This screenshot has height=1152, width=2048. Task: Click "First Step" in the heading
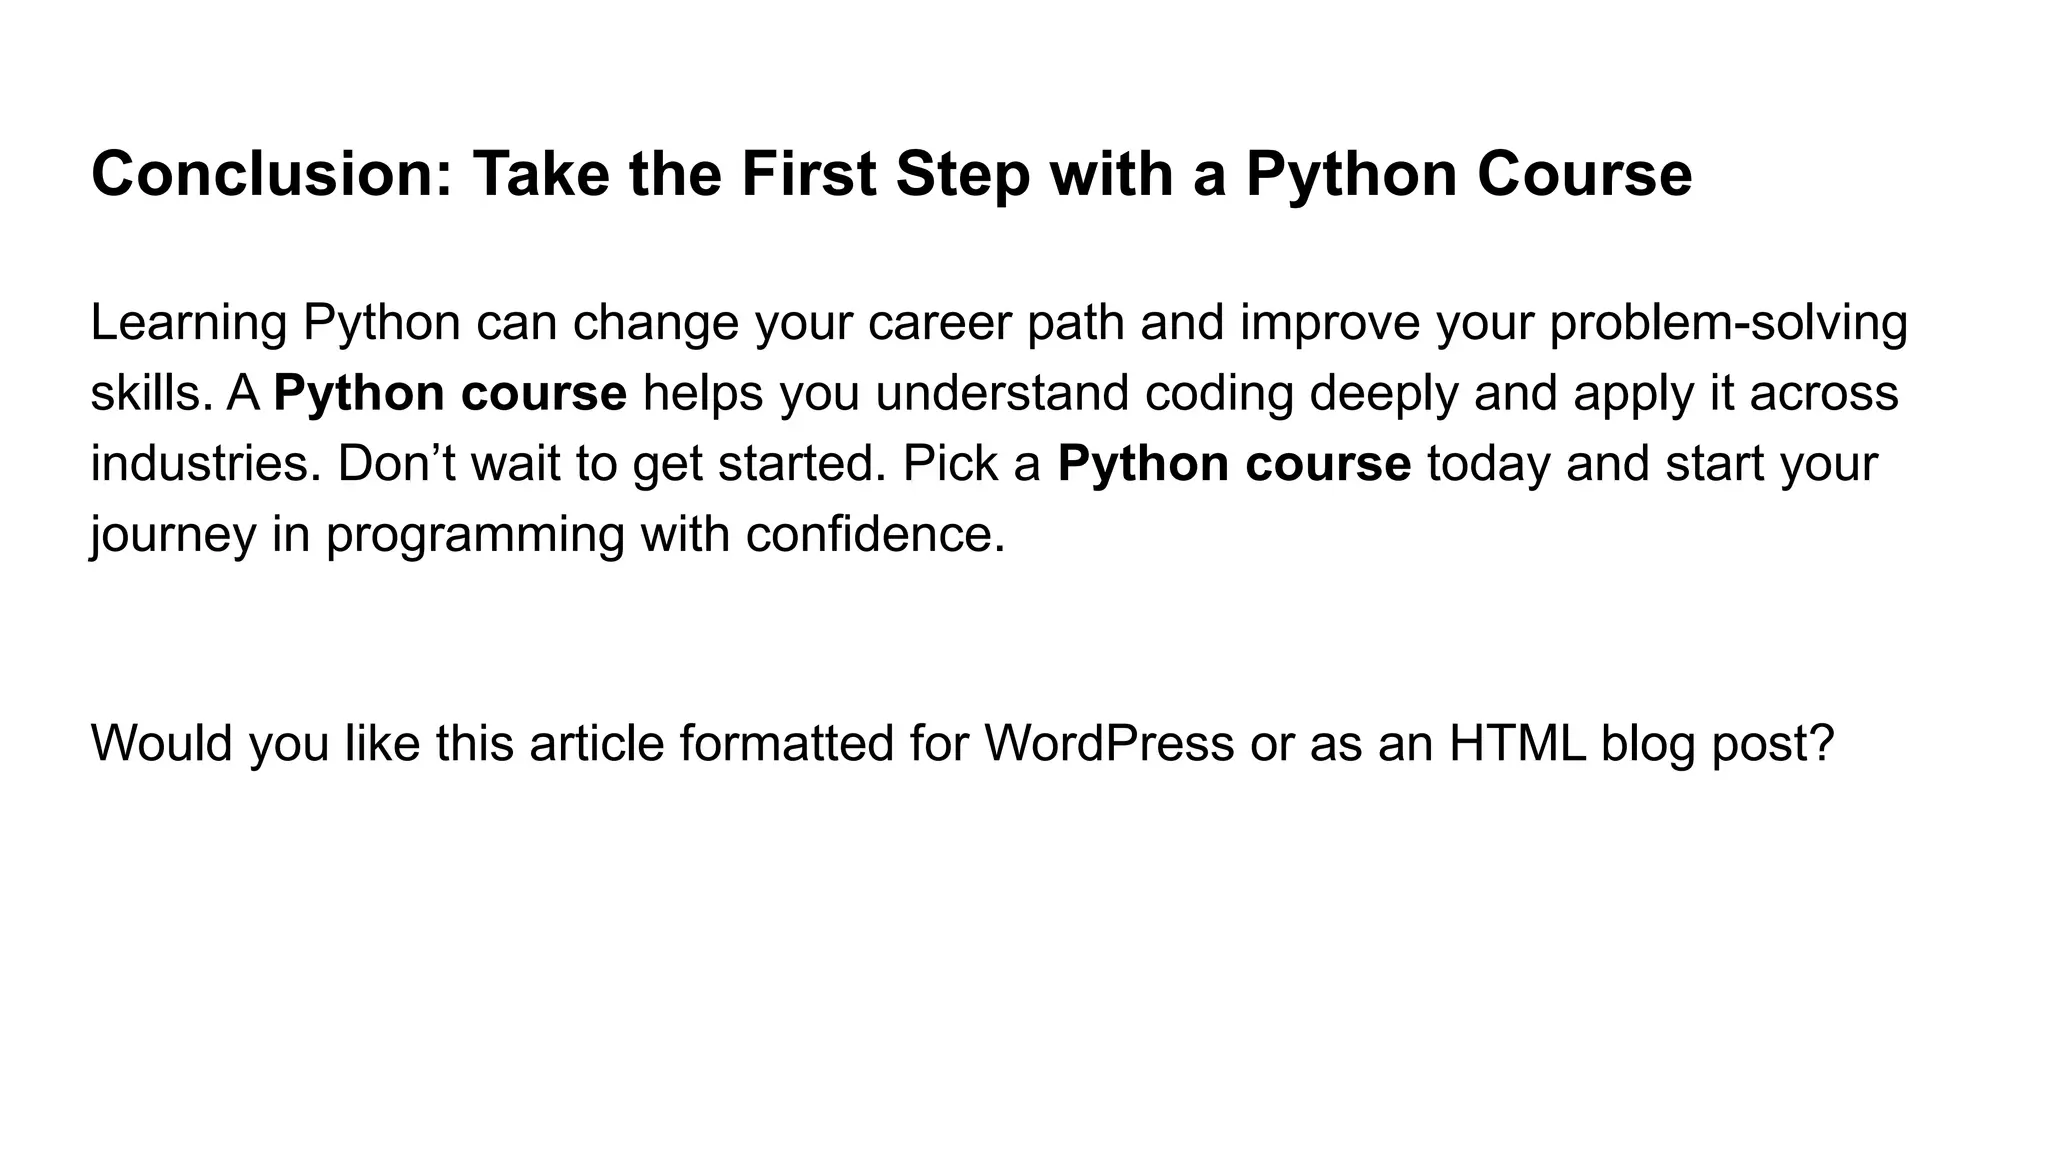click(x=885, y=174)
